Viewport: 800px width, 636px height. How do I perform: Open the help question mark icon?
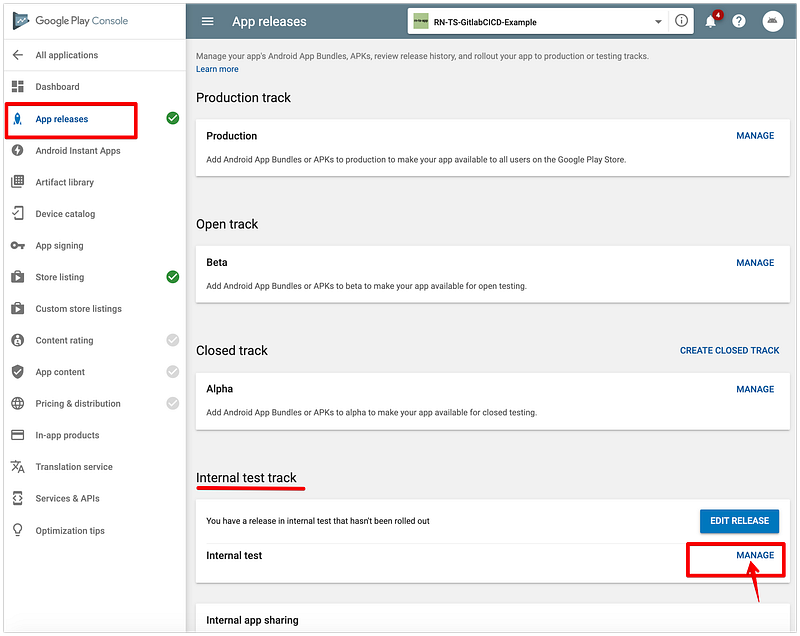tap(739, 21)
